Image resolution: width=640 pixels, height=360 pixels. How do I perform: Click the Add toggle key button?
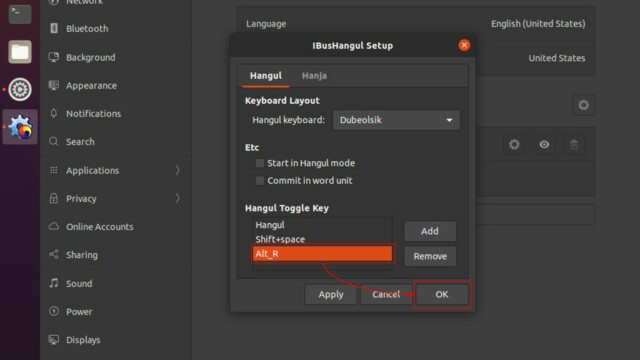pos(430,231)
